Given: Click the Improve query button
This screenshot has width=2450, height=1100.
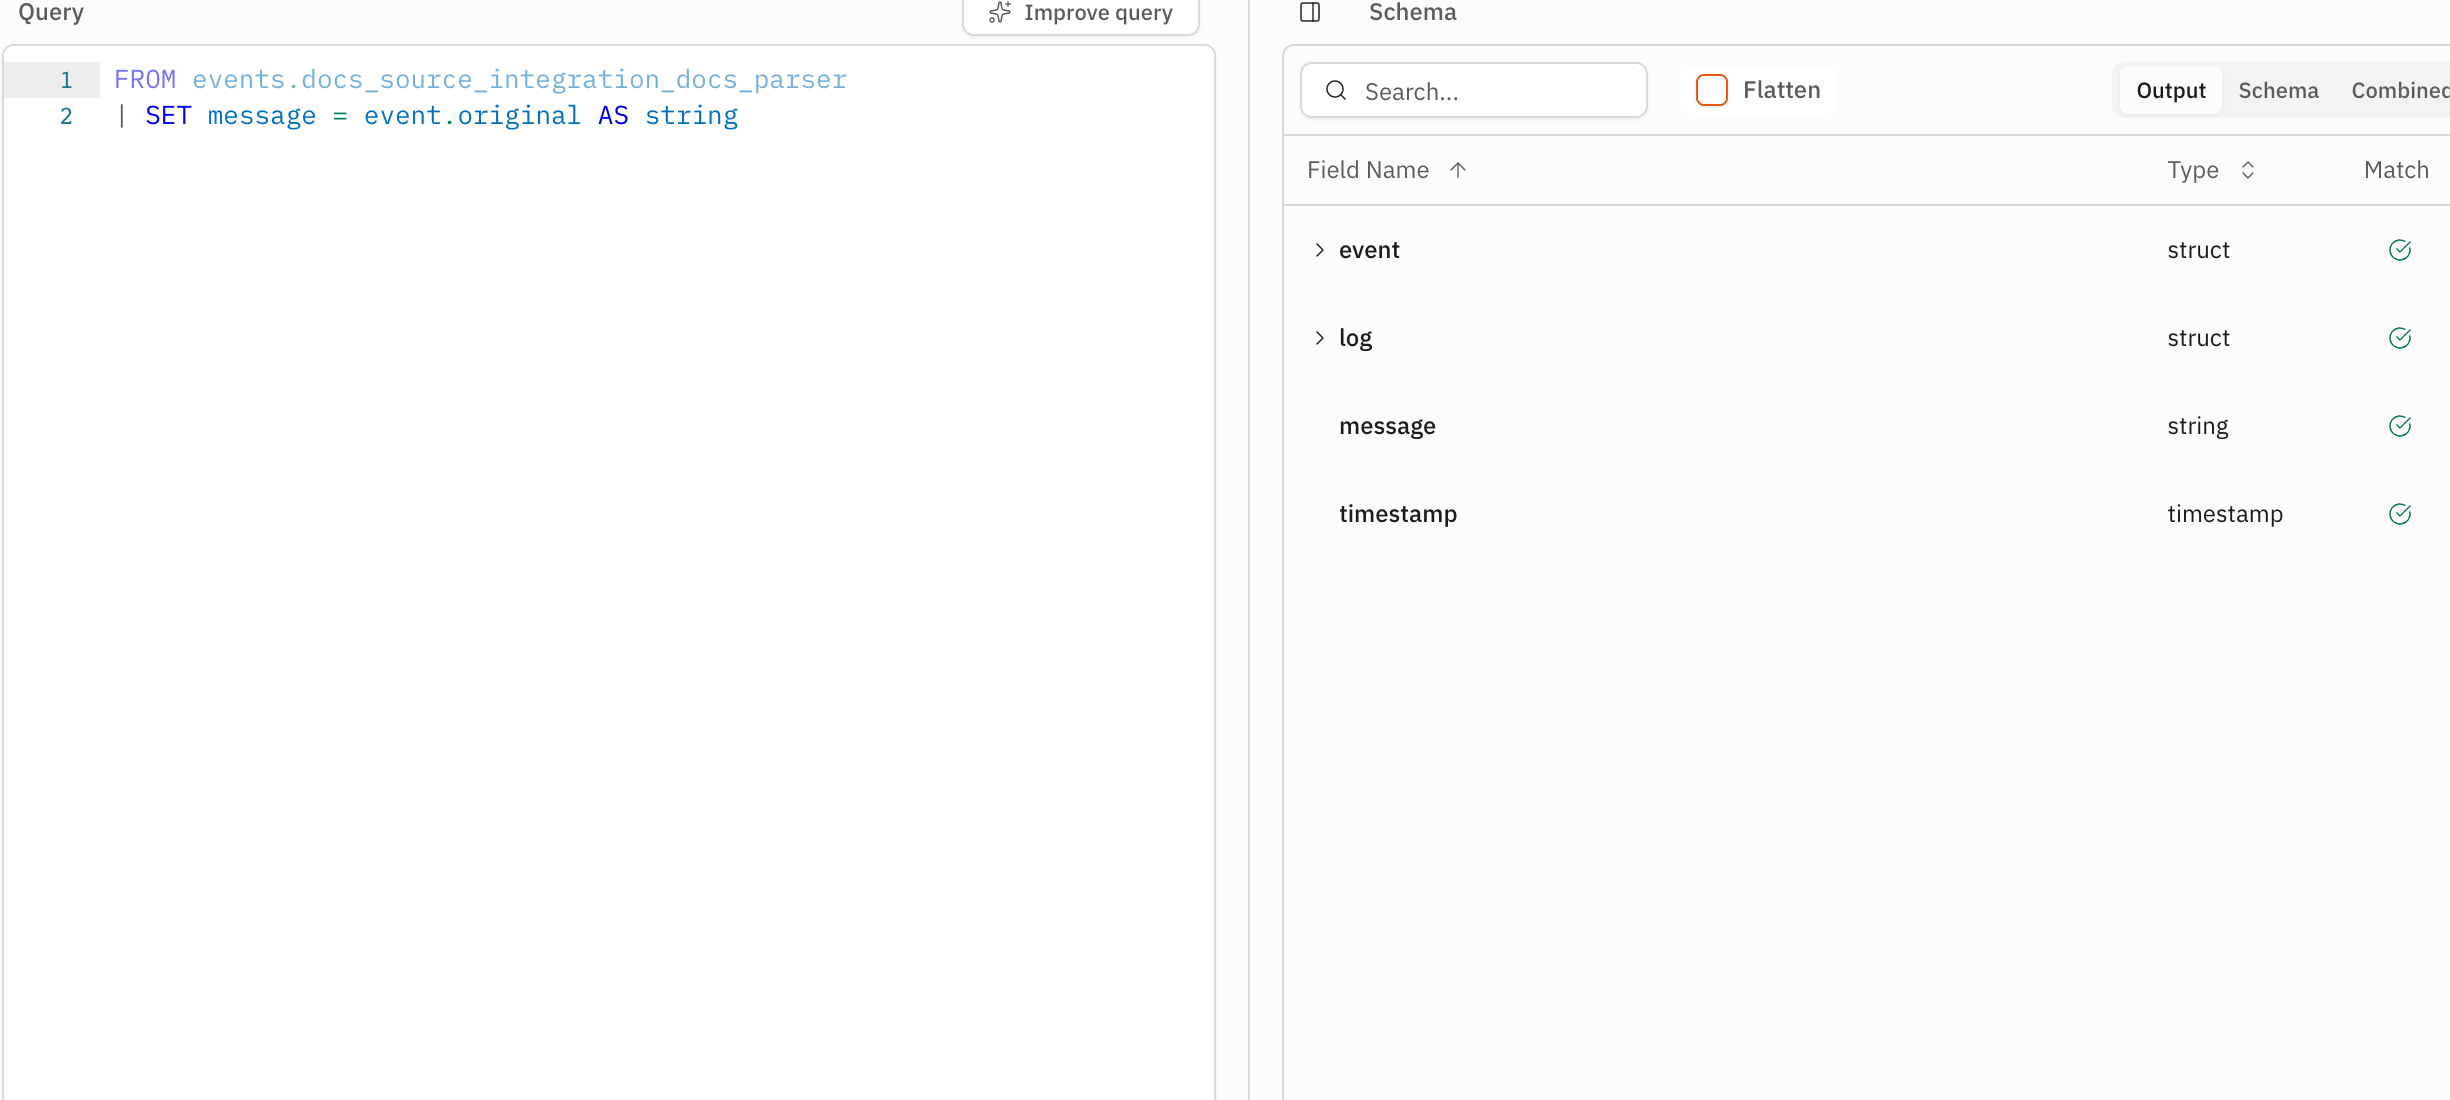Looking at the screenshot, I should pos(1080,14).
